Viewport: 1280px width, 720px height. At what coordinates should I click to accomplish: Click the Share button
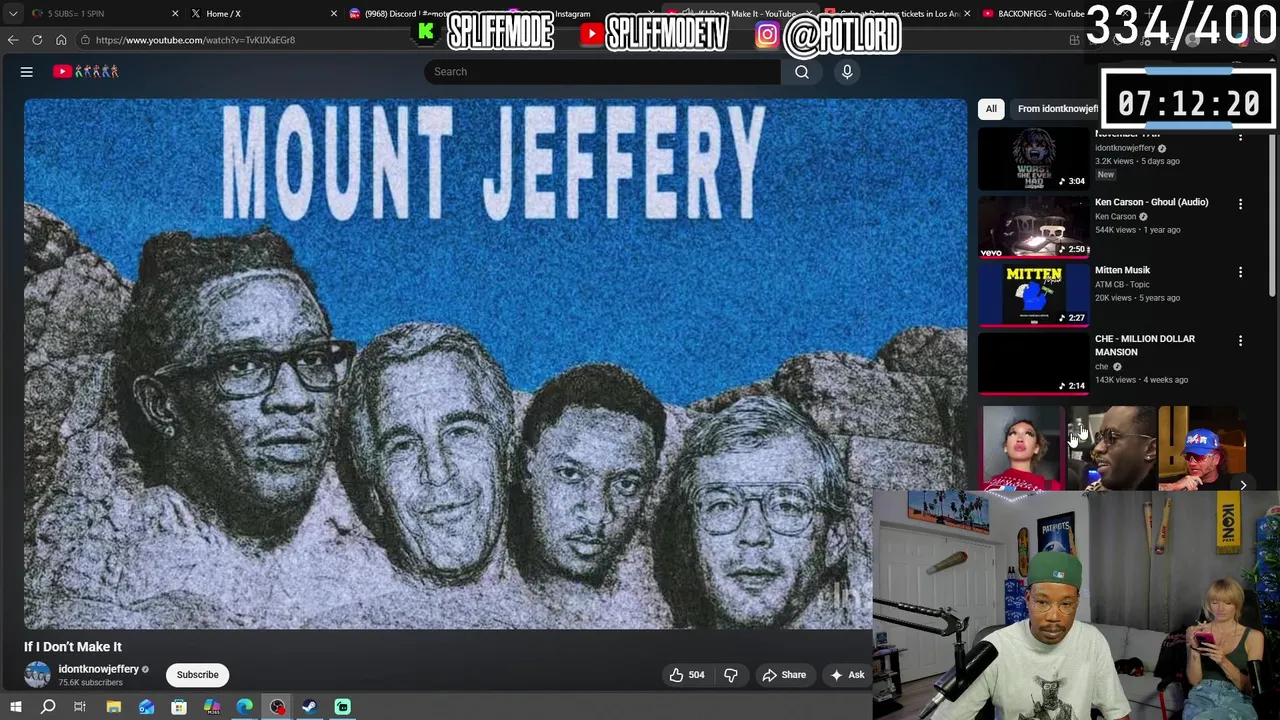[784, 675]
